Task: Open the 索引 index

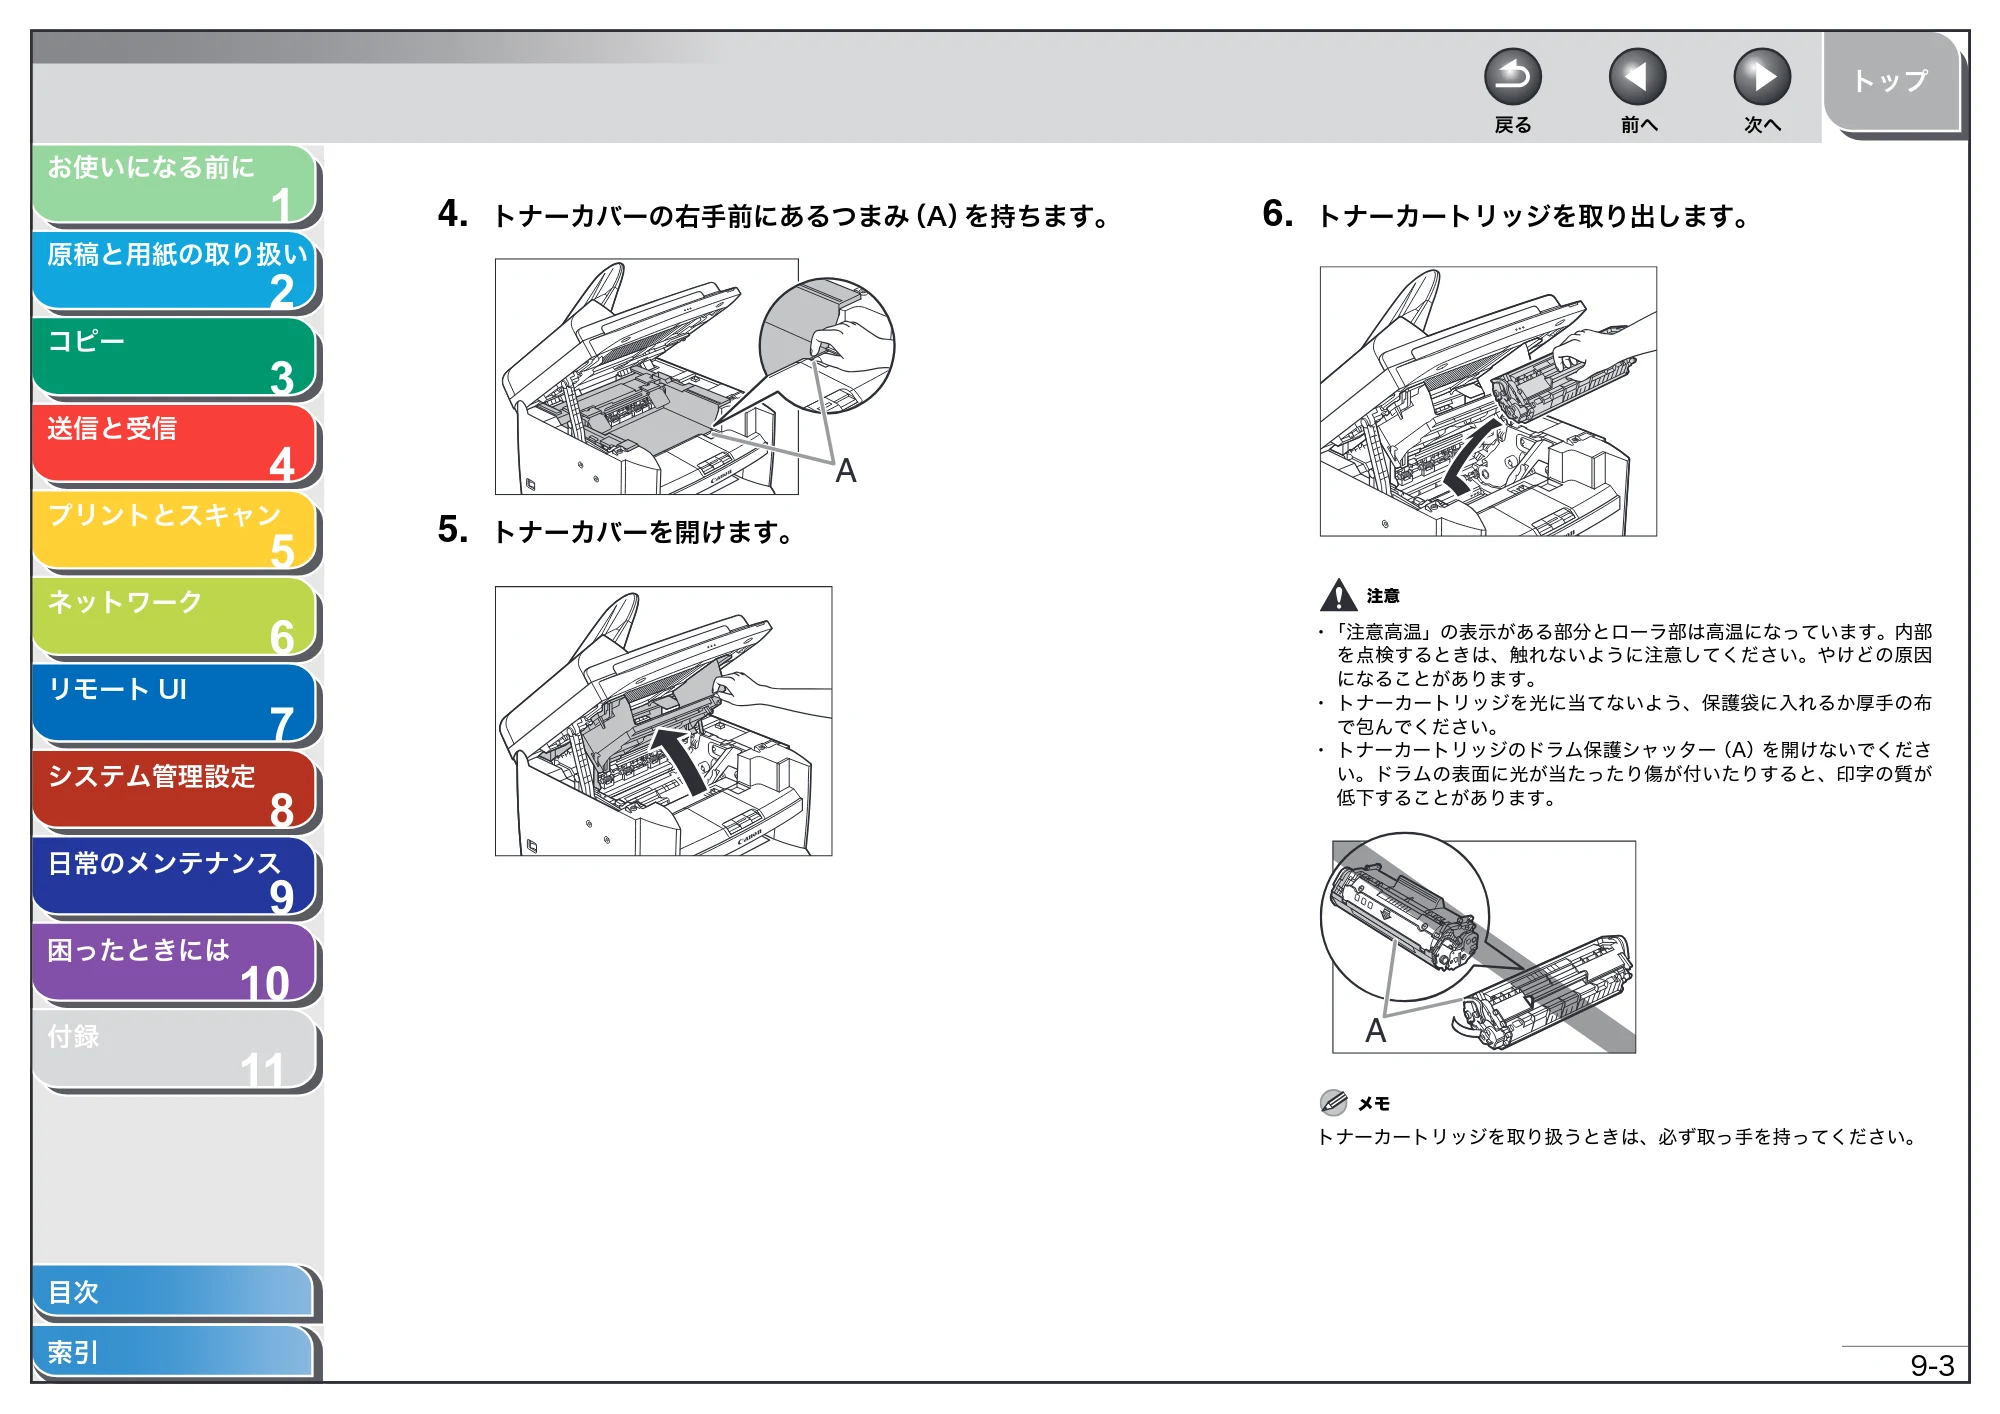Action: [x=174, y=1352]
